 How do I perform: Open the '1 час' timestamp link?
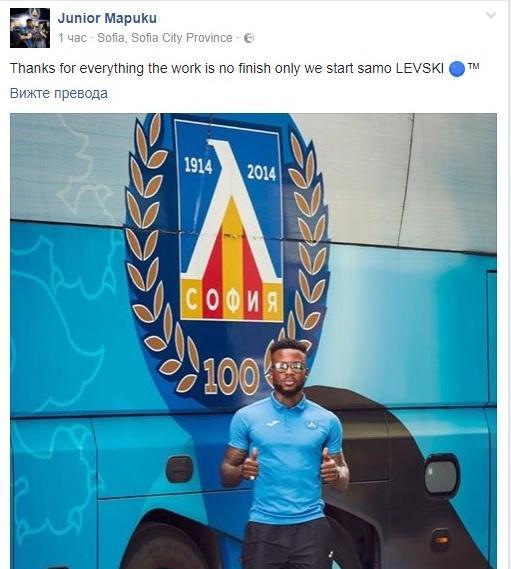pos(73,38)
